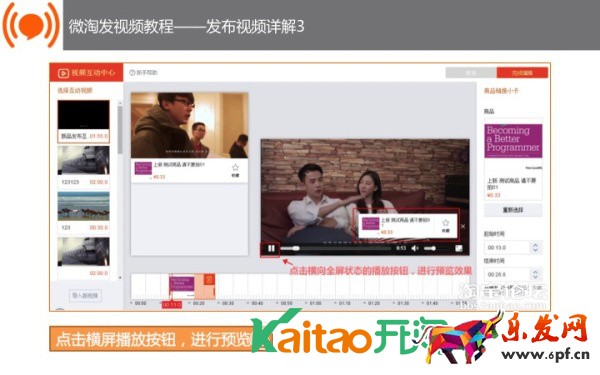Click the video playback progress bar
600x375 pixels.
point(336,249)
